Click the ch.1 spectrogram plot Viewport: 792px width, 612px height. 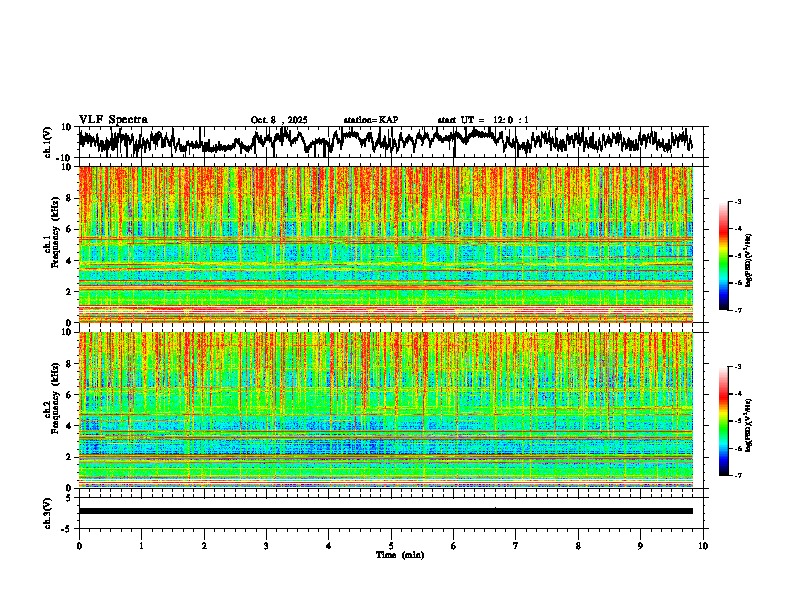385,244
